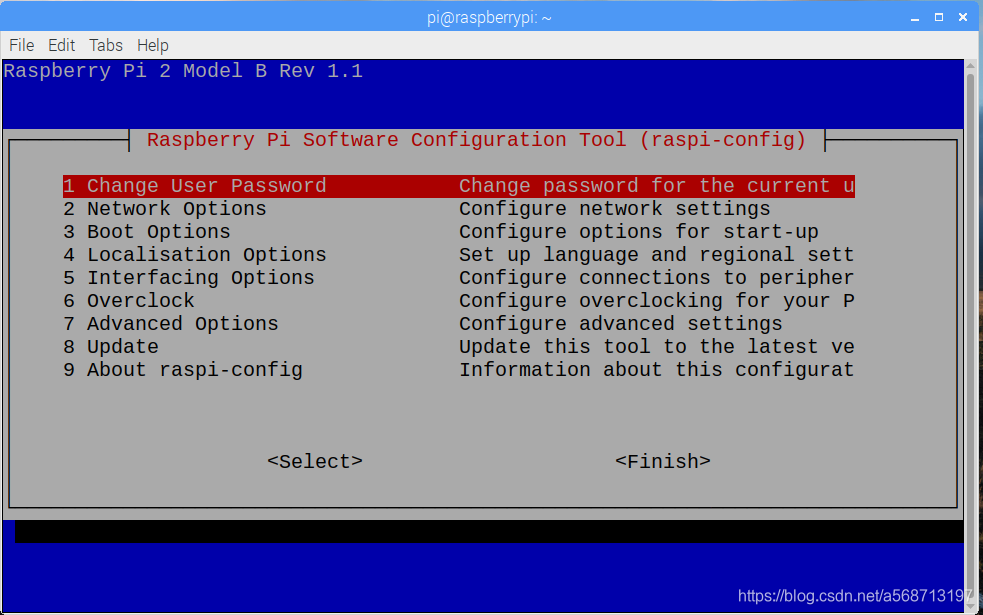Screen dimensions: 983x615
Task: Choose '9 About raspi-config' row
Action: (x=458, y=370)
